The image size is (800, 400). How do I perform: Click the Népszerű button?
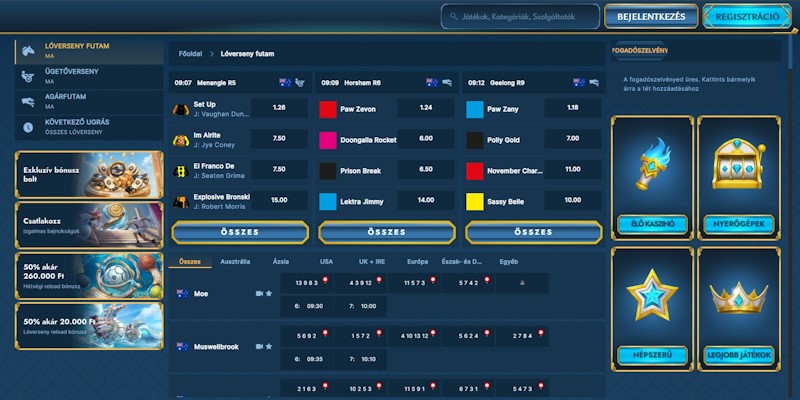click(652, 355)
